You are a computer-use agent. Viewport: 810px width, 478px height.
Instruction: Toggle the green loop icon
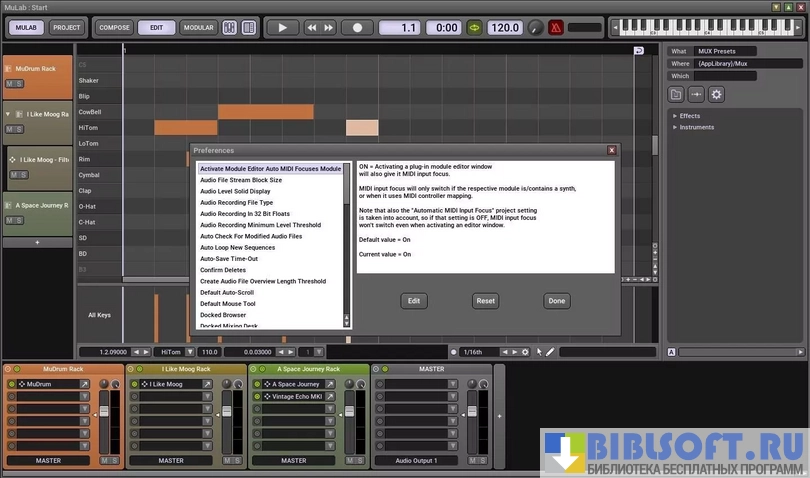coord(474,28)
